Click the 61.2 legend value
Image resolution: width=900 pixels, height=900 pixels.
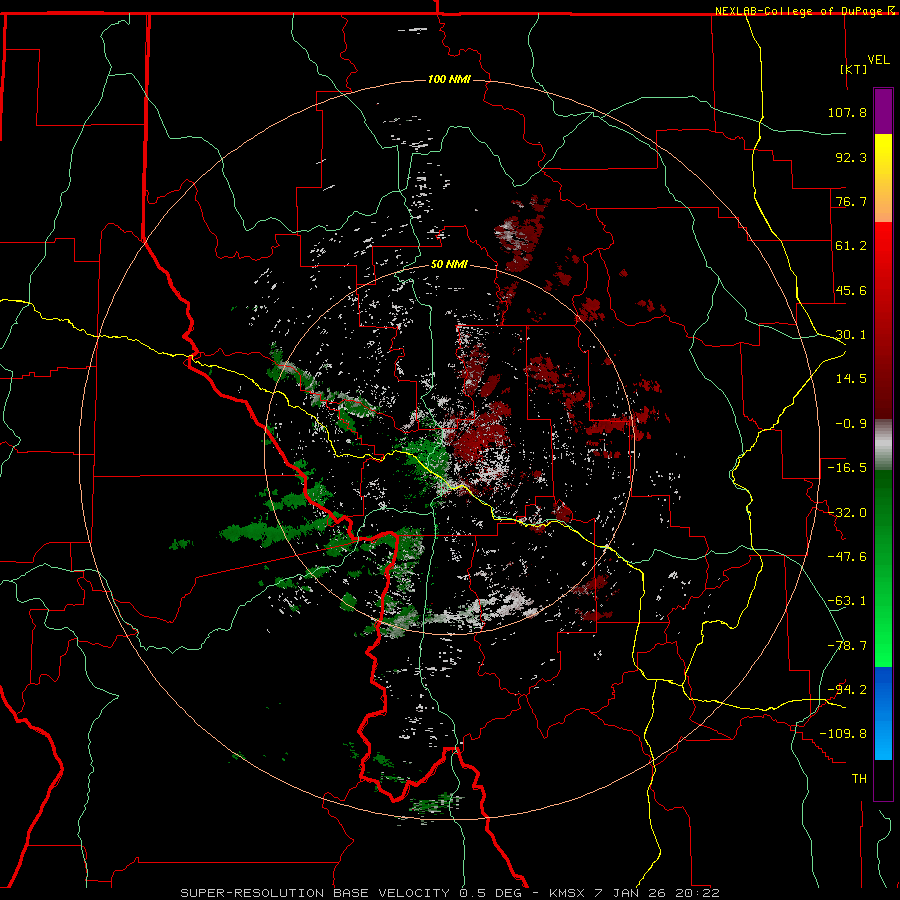pos(851,246)
